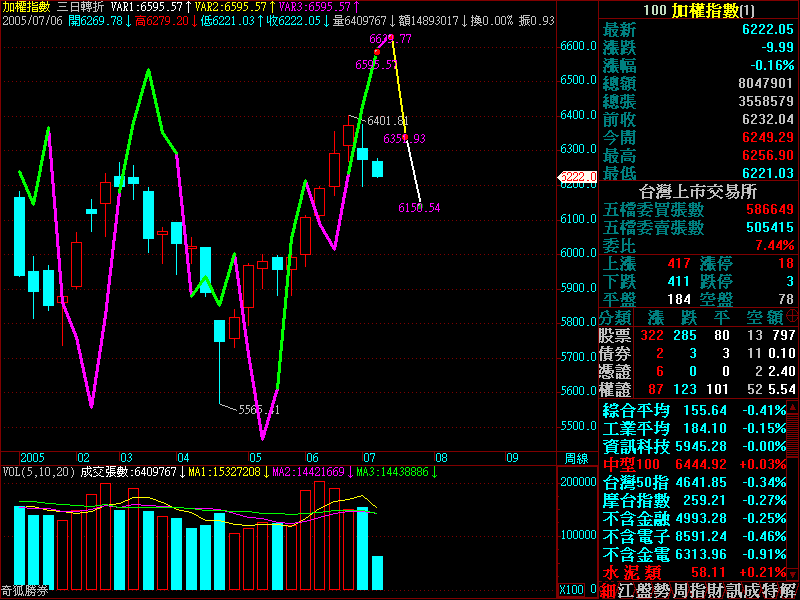Click 今開 value 6249.29
The image size is (800, 600).
768,137
